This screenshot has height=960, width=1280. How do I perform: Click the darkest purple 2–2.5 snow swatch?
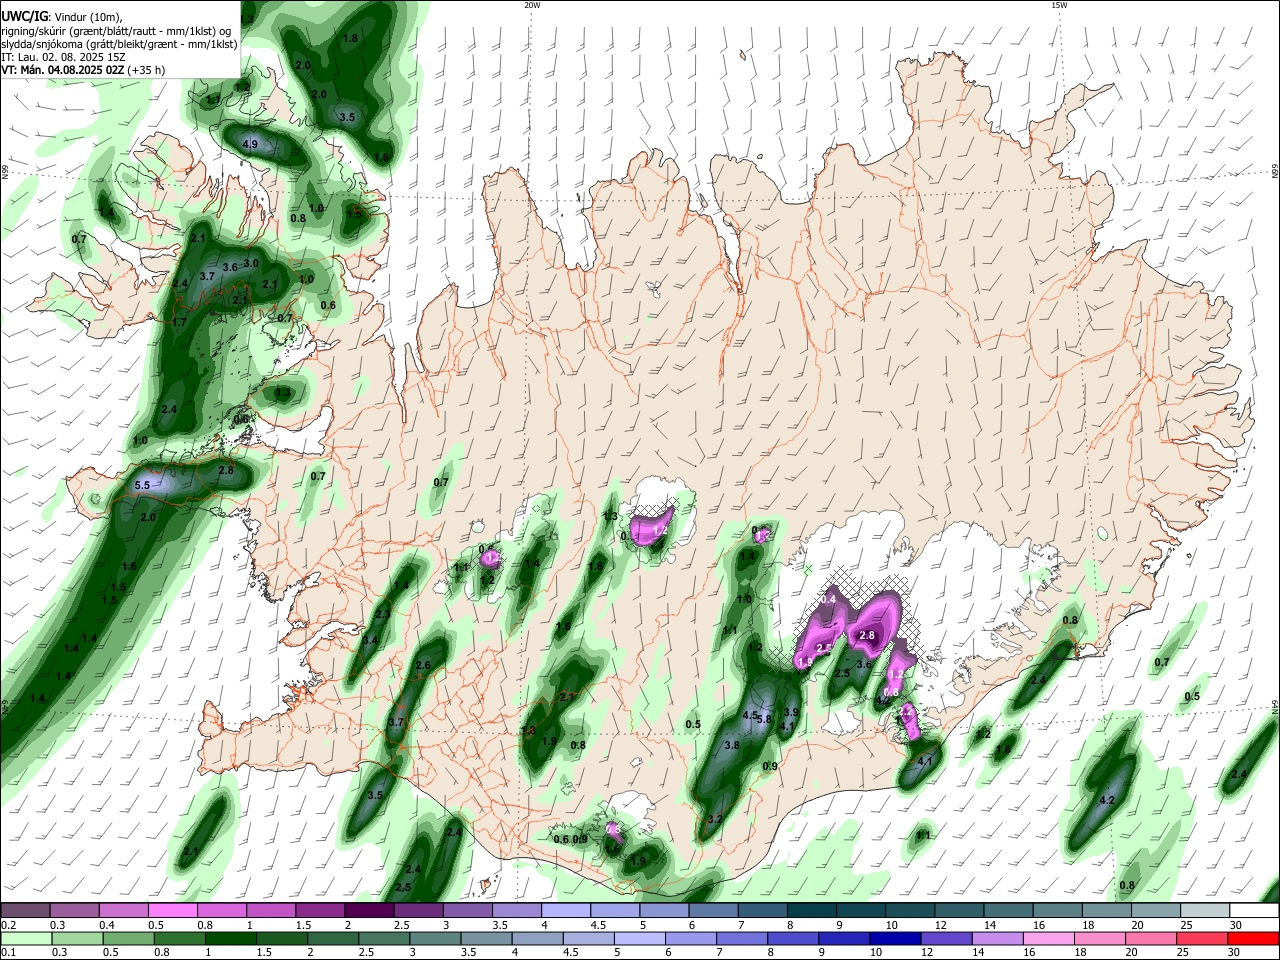(368, 911)
